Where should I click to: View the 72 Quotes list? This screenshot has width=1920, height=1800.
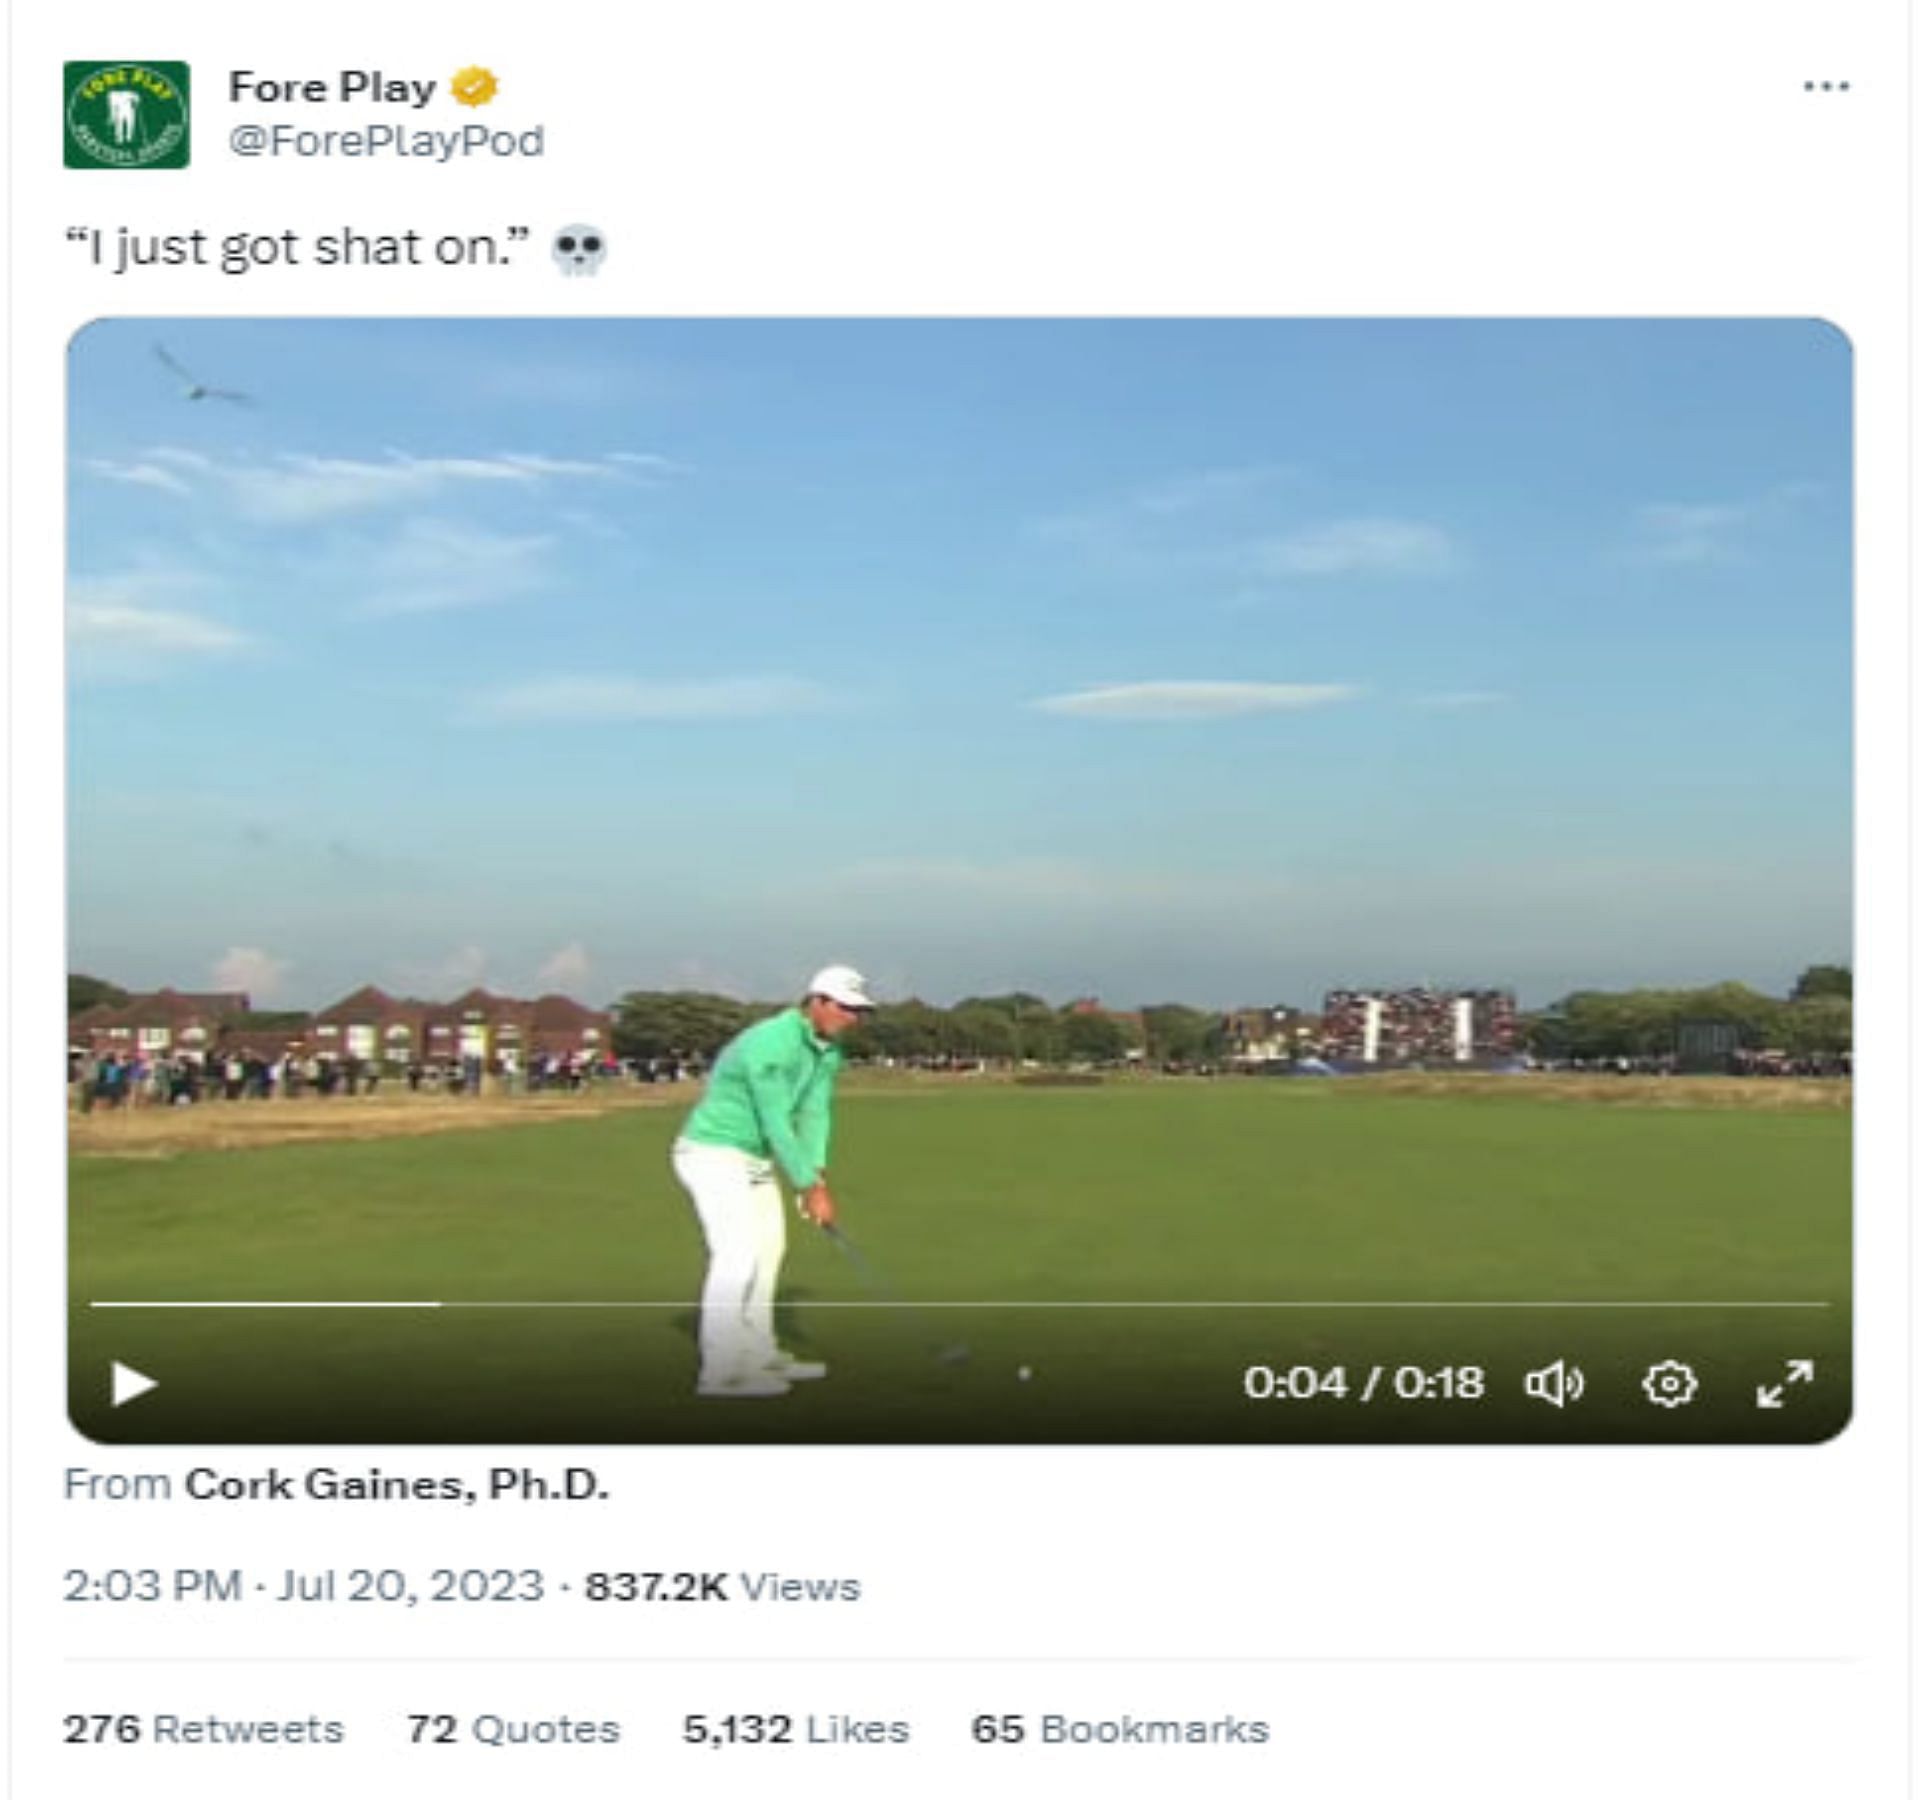512,1729
